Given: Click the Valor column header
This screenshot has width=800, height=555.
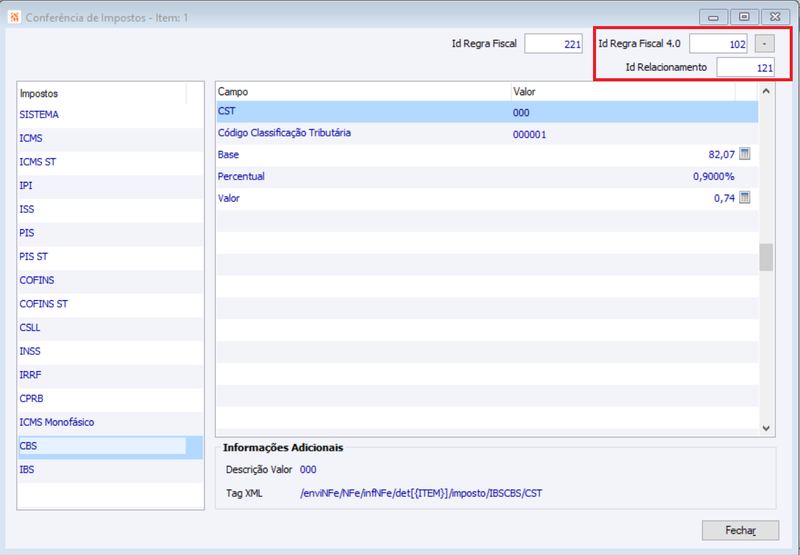Looking at the screenshot, I should (623, 92).
